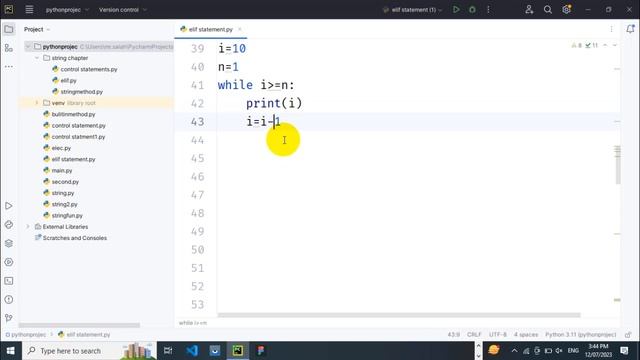Open run toolbar More Actions menu

488,9
